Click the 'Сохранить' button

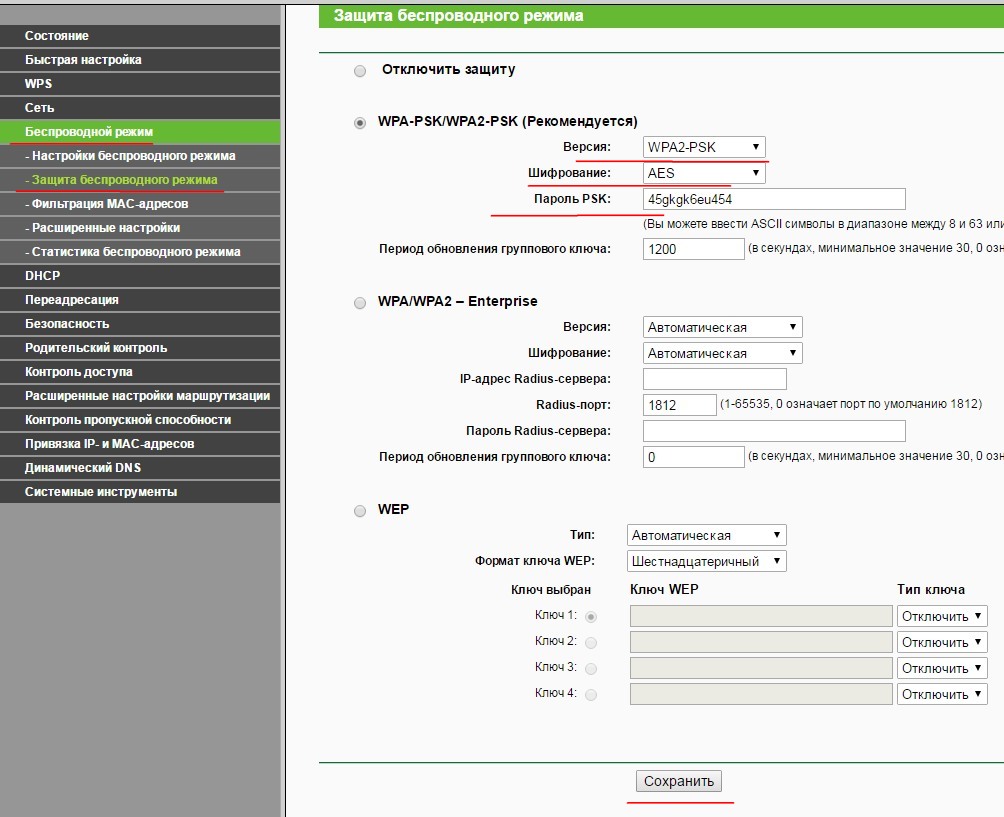click(x=679, y=781)
